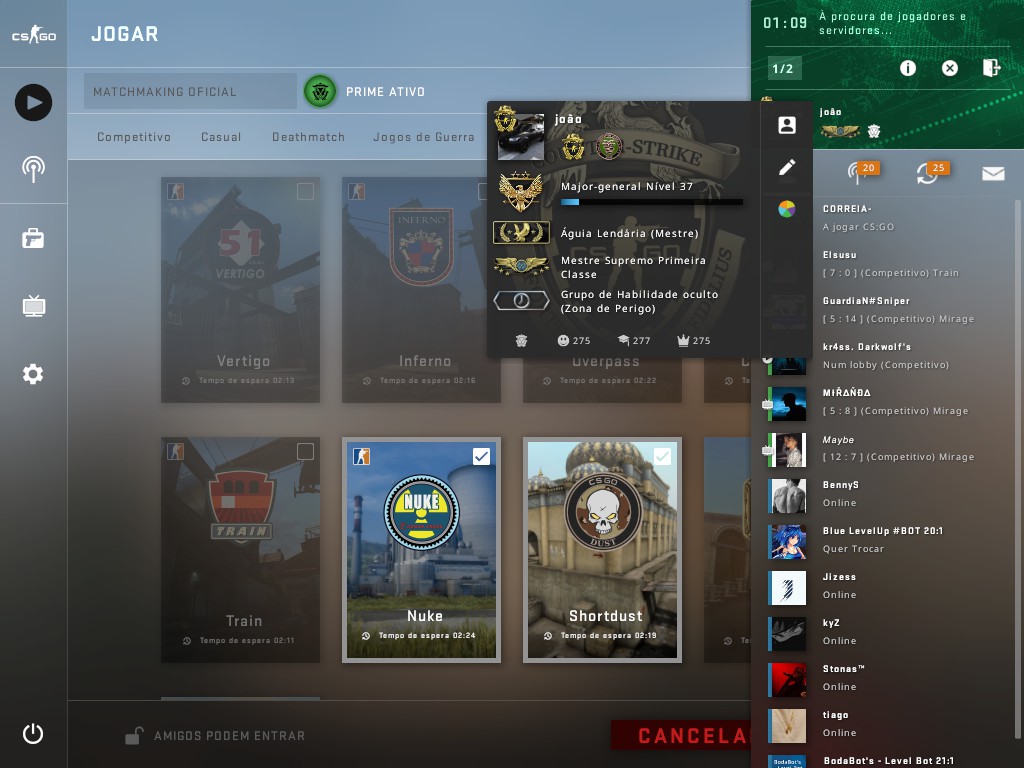Click the power quit icon
The height and width of the screenshot is (768, 1024).
pos(33,734)
